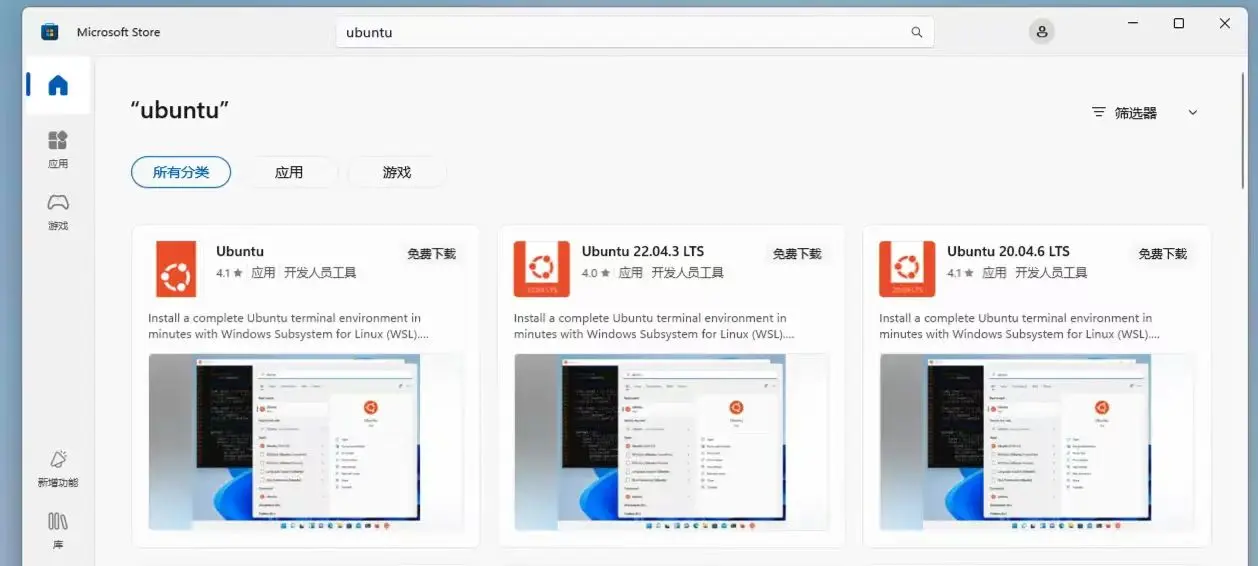This screenshot has height=566, width=1258.
Task: Open the Ubuntu 22.04.3 LTS screenshot thumbnail
Action: (671, 442)
